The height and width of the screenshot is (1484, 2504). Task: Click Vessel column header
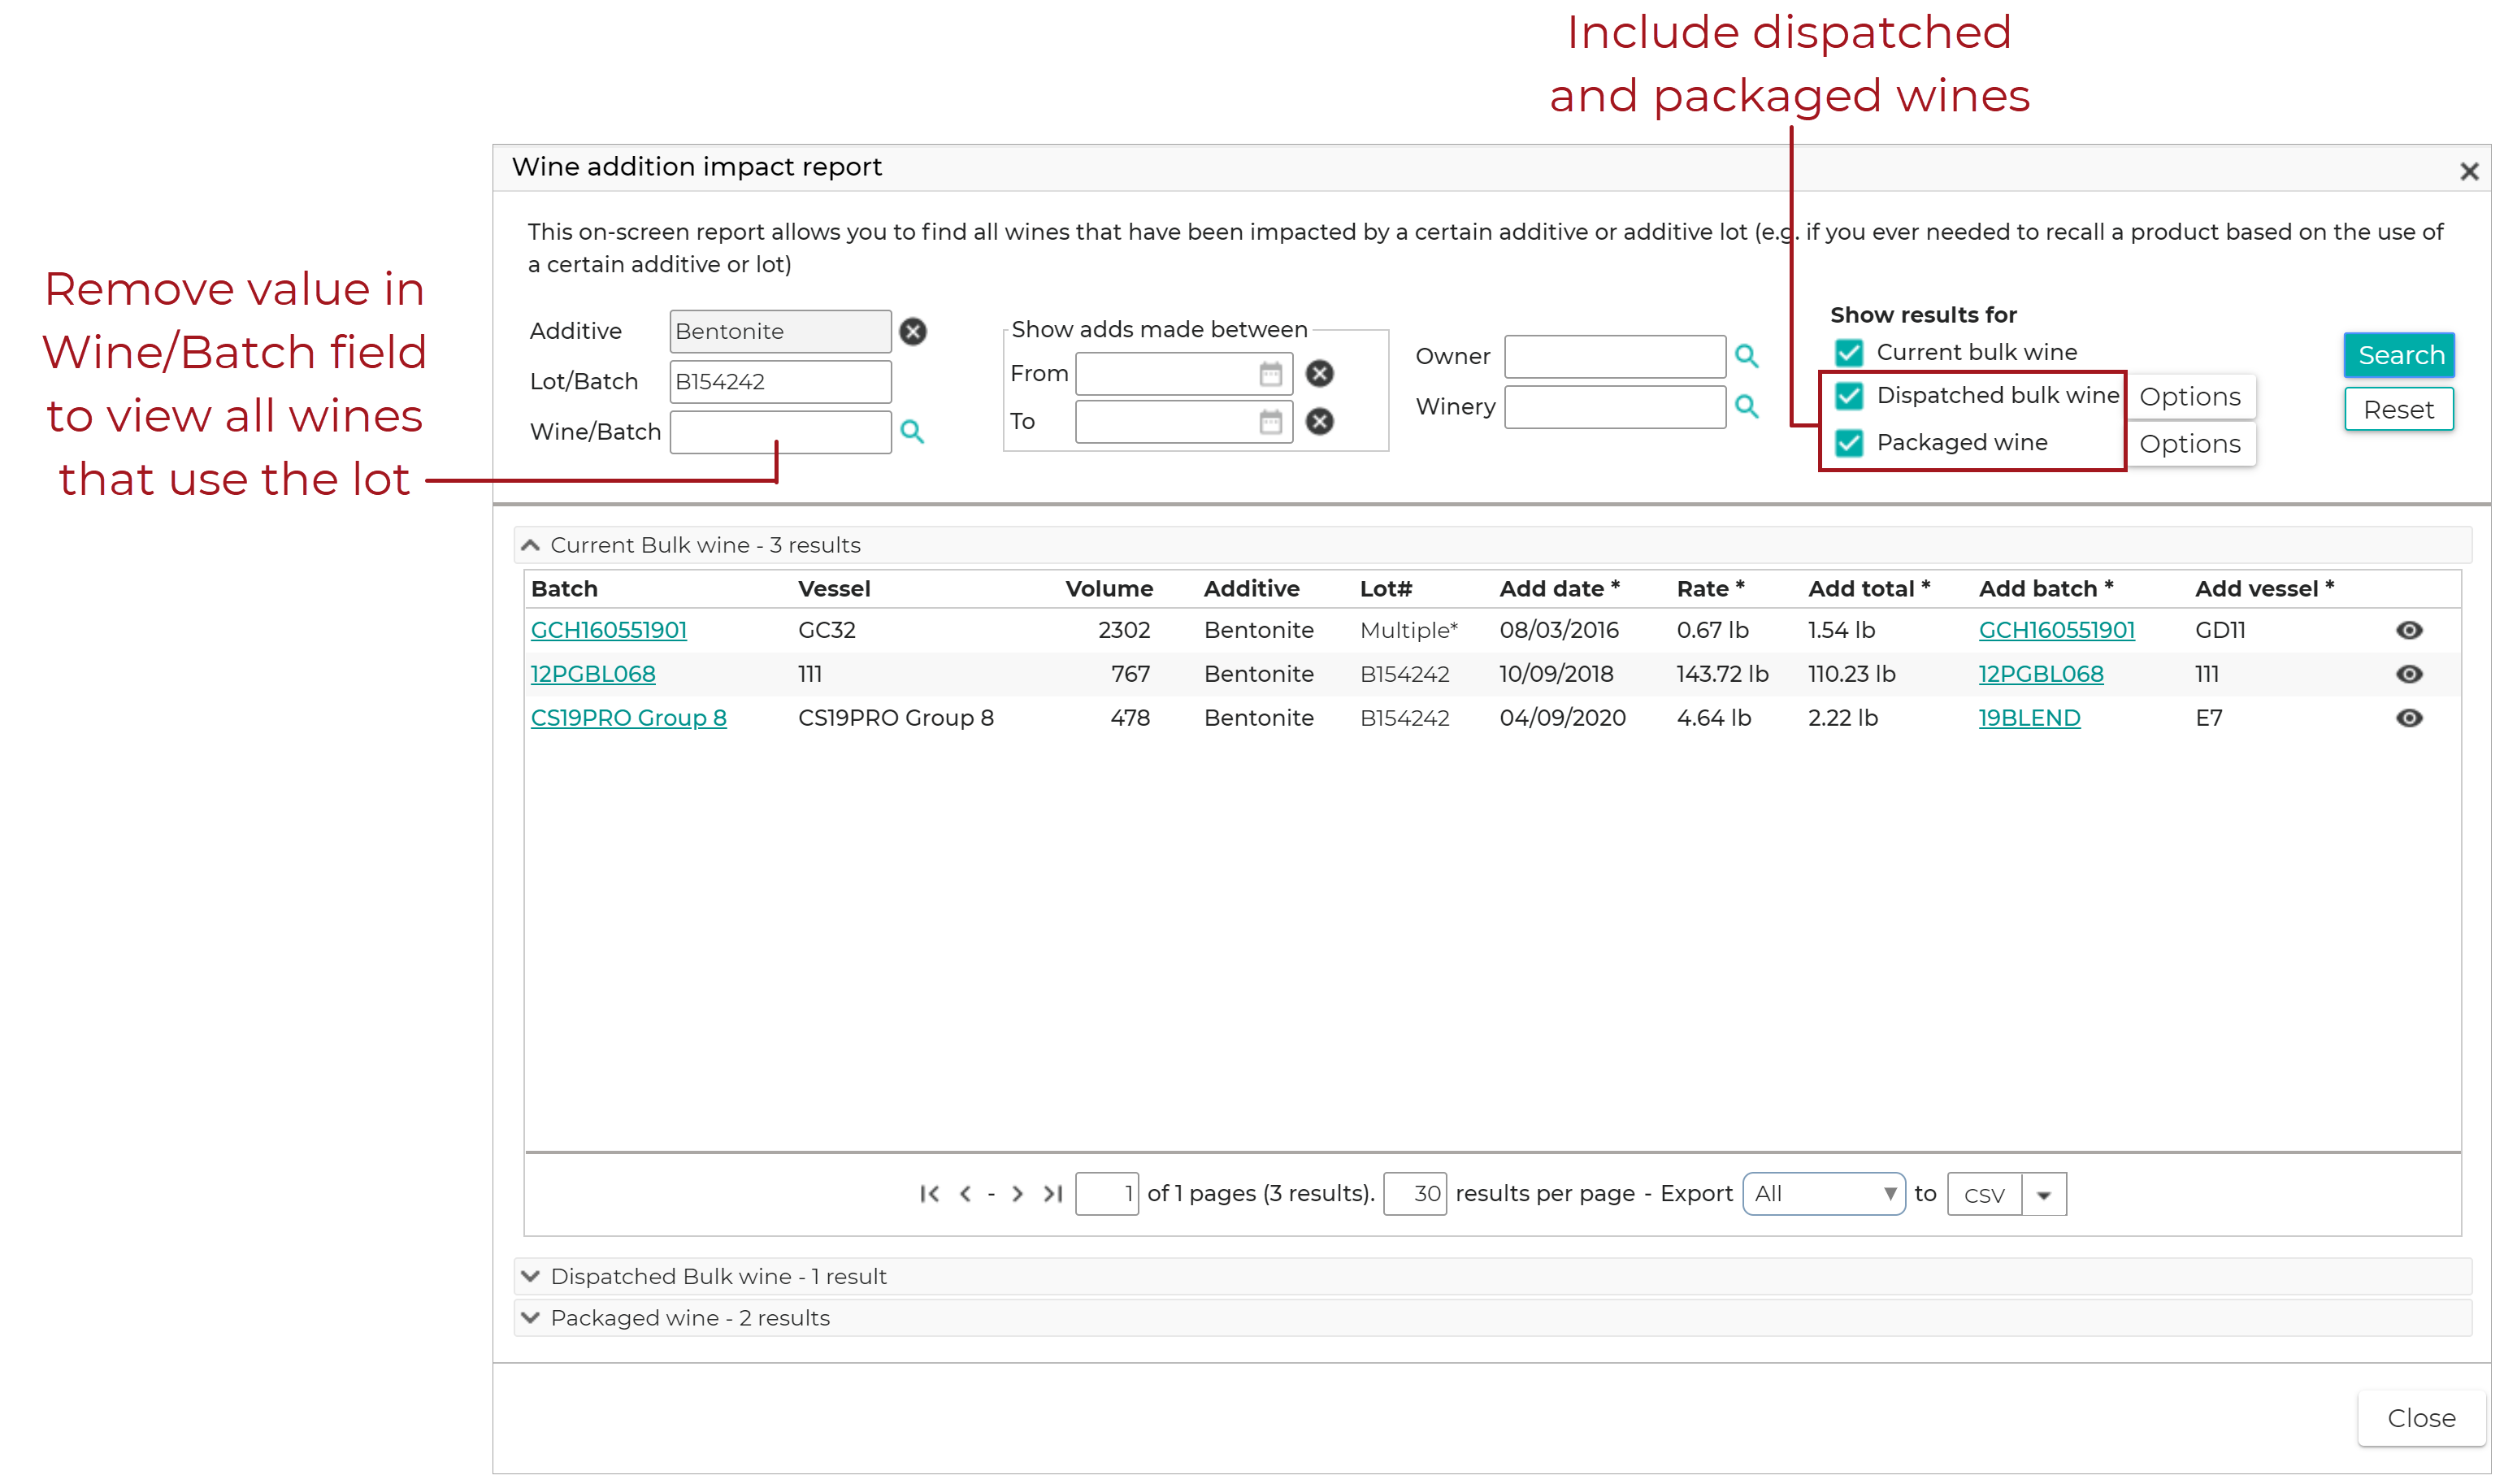pyautogui.click(x=834, y=589)
